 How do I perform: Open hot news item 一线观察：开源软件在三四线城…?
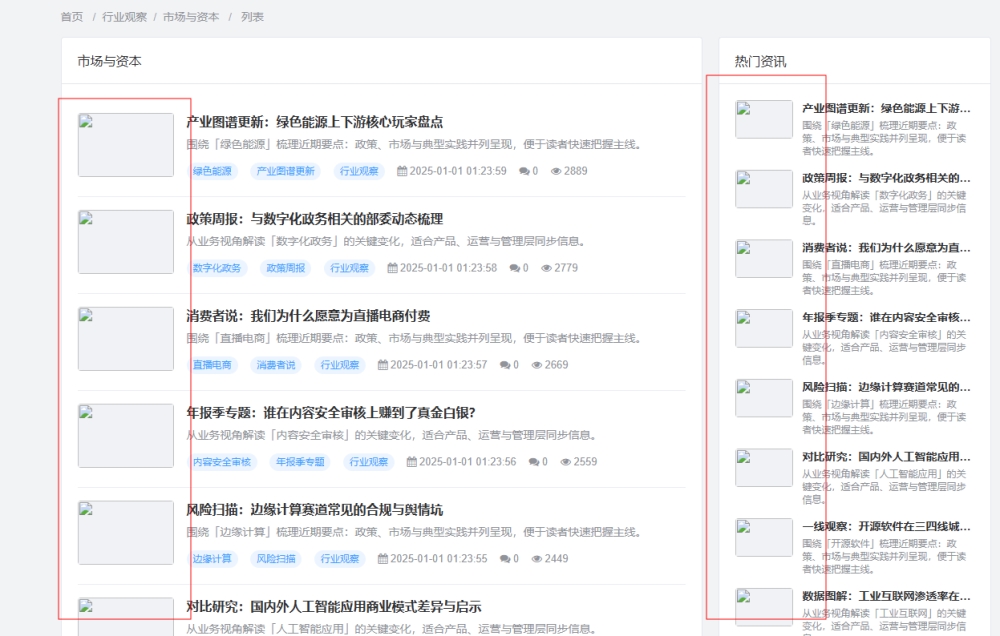(886, 526)
